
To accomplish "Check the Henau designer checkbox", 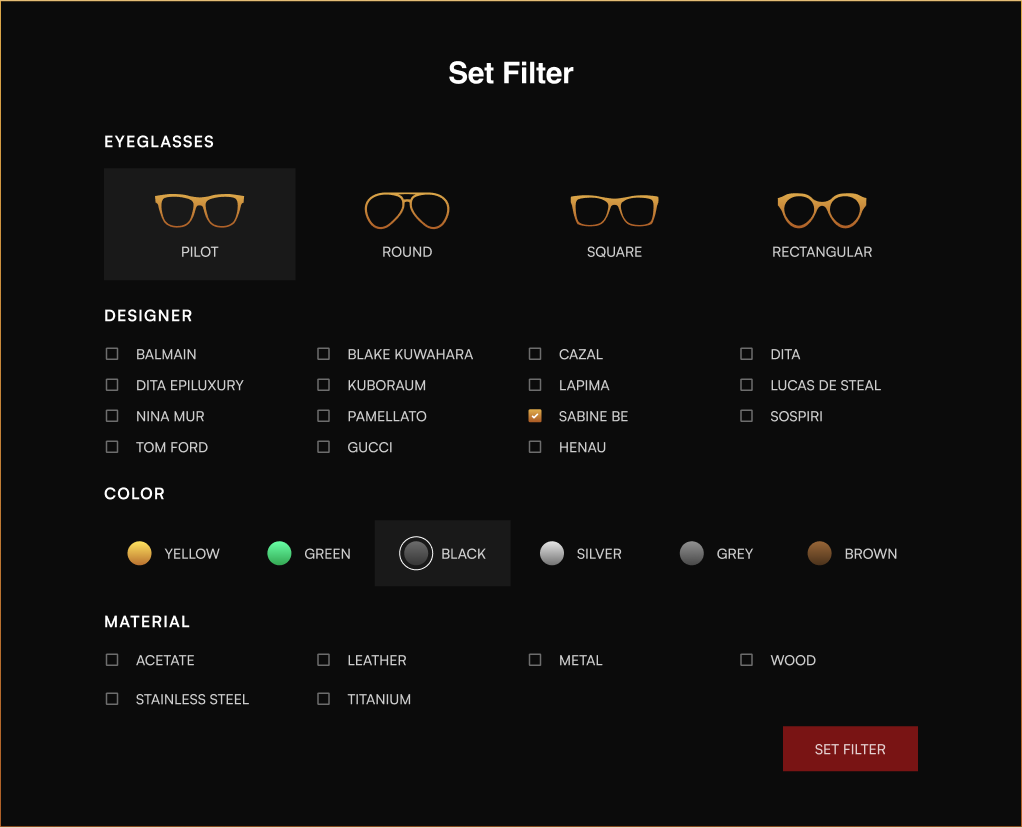I will pyautogui.click(x=535, y=447).
